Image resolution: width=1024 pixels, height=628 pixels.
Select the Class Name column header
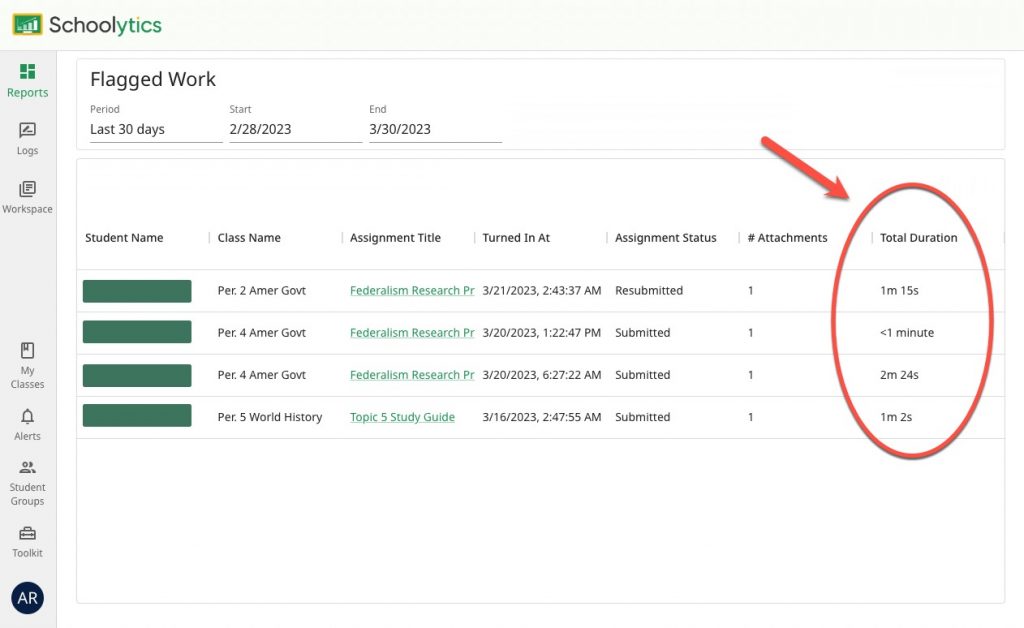[249, 238]
